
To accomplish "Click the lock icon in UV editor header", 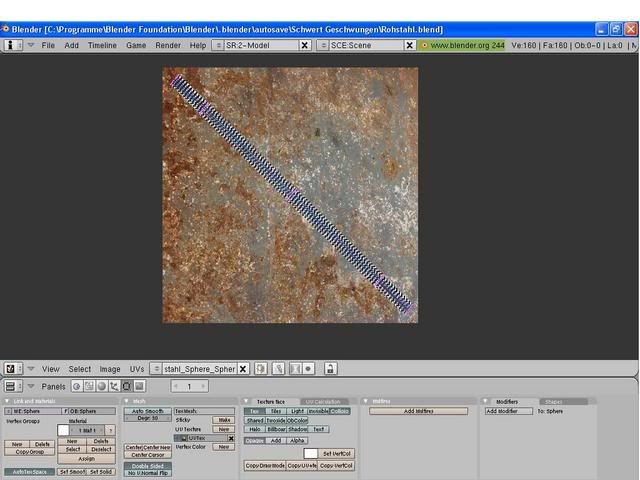I will (x=330, y=369).
